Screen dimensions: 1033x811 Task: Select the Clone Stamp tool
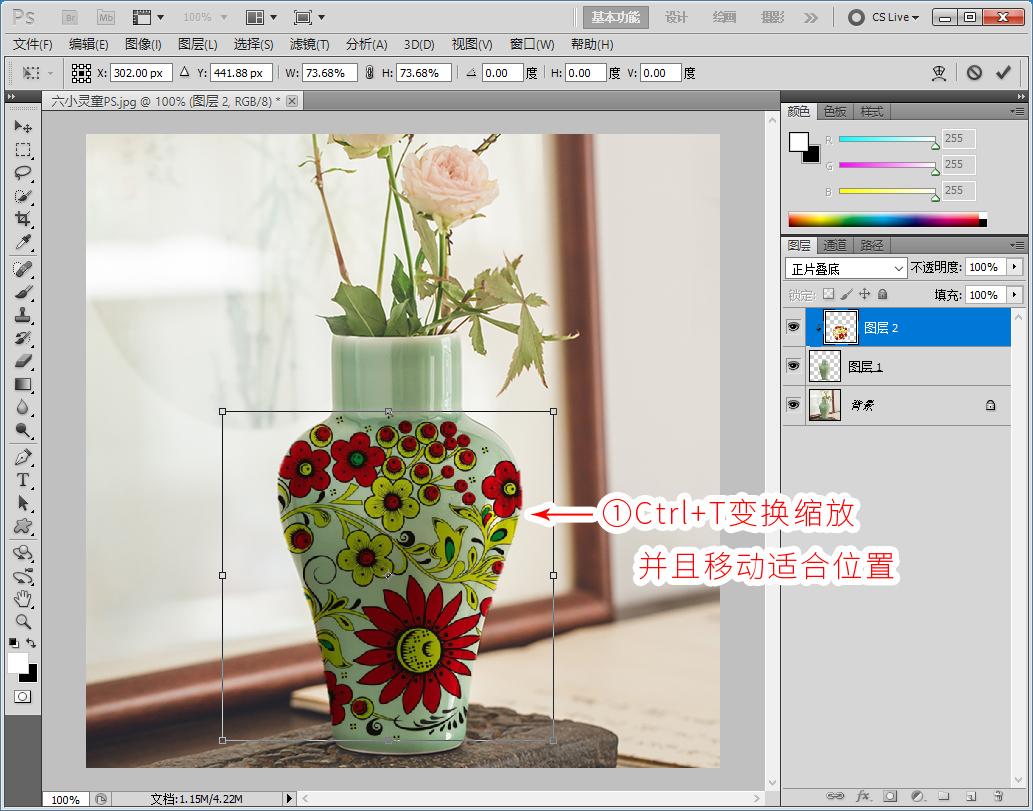point(23,315)
